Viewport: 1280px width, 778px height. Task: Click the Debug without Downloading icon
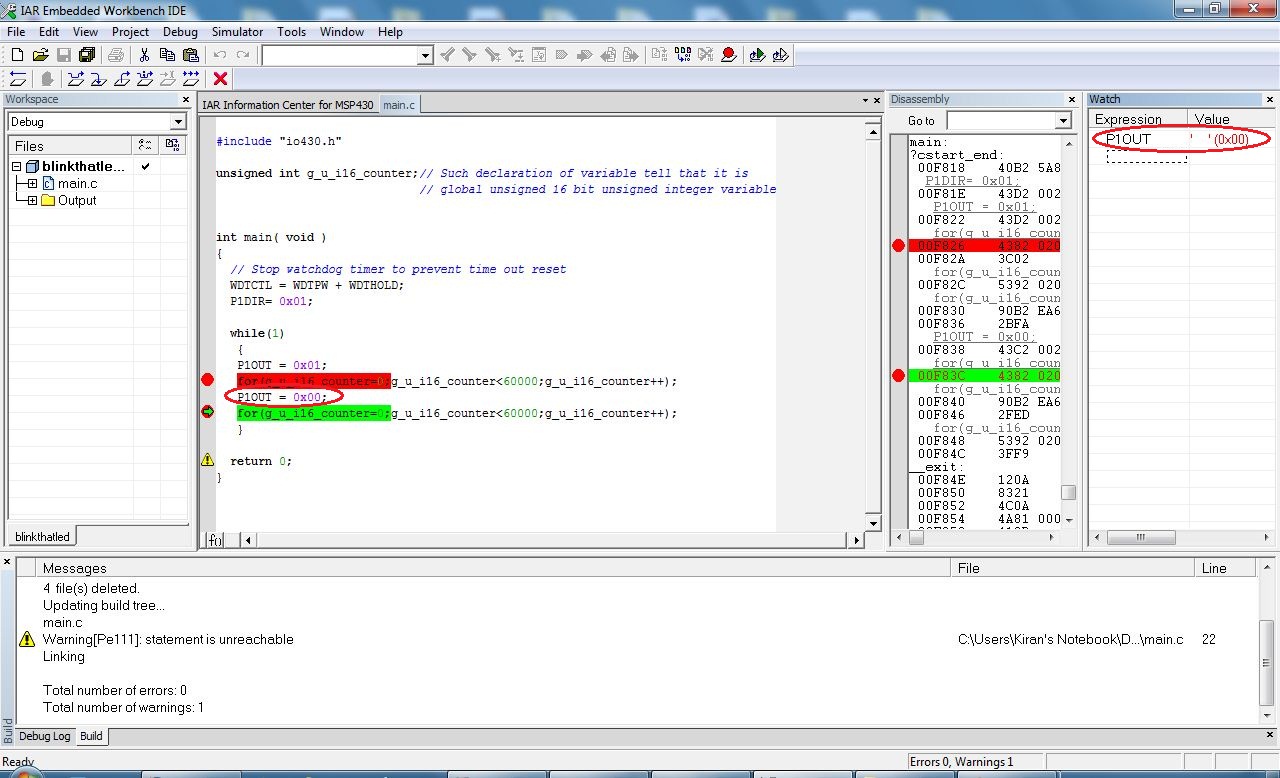781,55
